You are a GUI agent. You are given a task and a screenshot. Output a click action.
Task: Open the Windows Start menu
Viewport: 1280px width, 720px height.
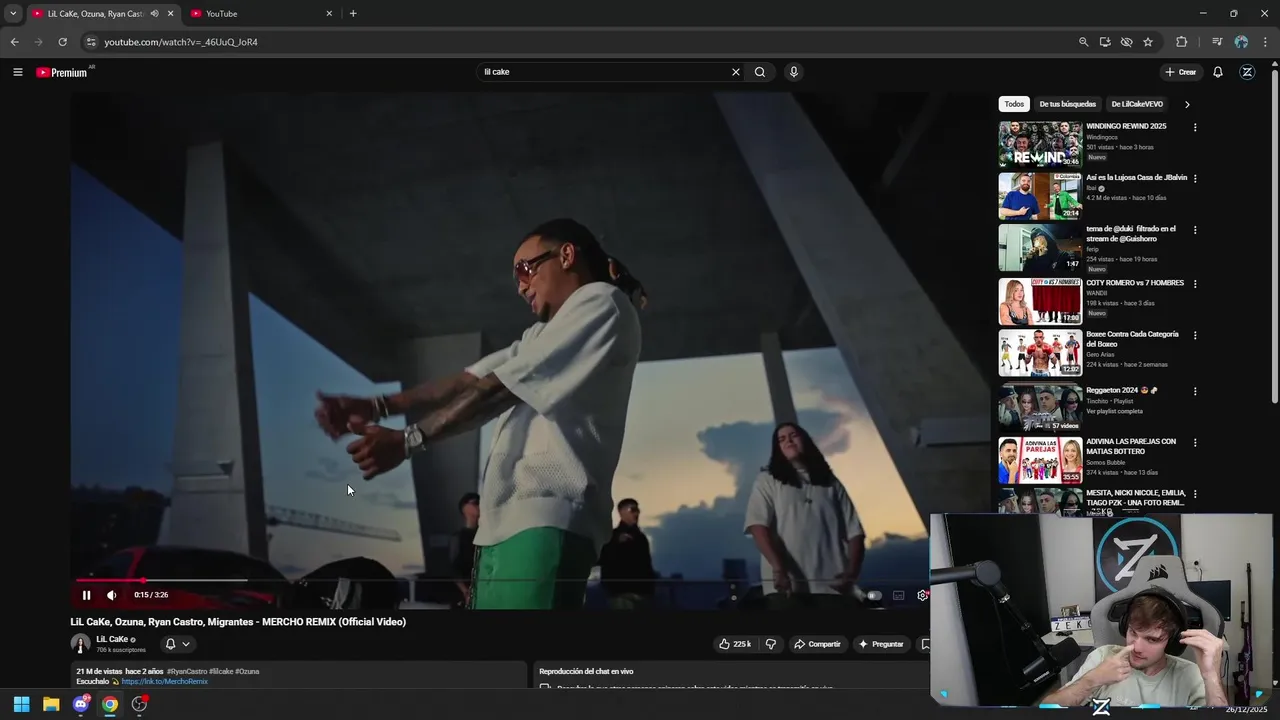21,704
